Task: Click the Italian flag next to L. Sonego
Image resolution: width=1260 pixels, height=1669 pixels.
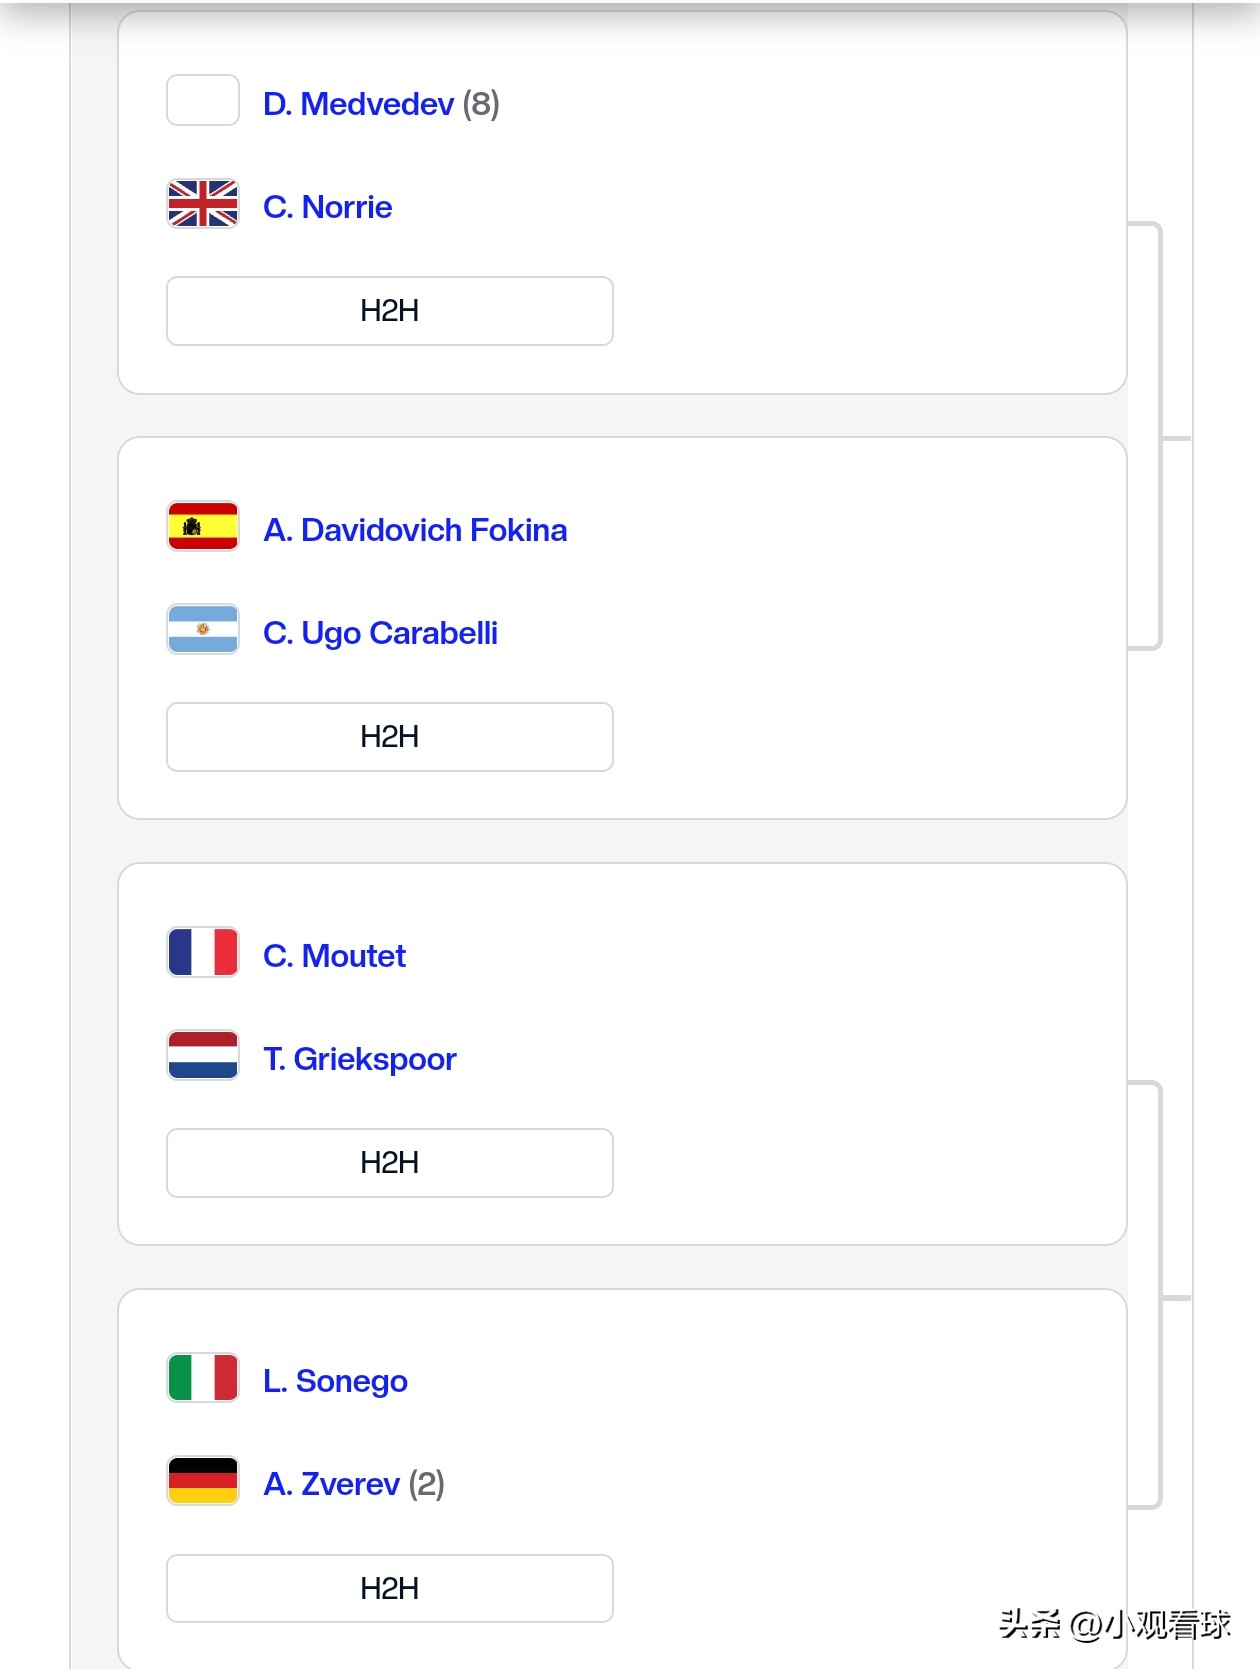Action: click(203, 1378)
